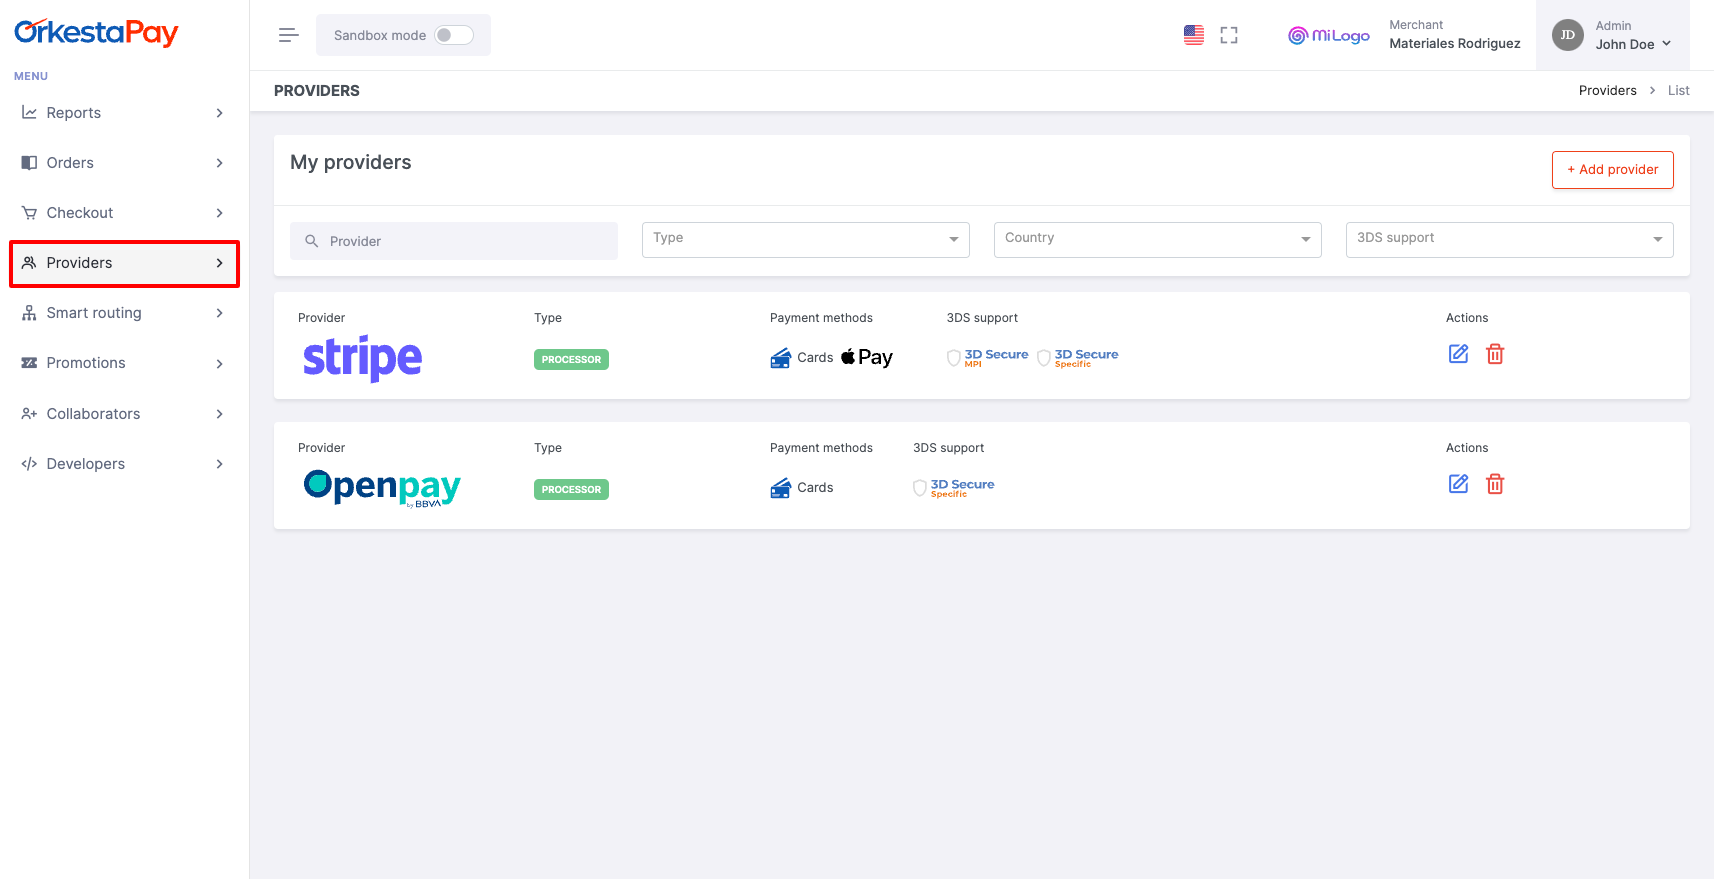Open the Type filter dropdown
The height and width of the screenshot is (879, 1714).
tap(806, 239)
